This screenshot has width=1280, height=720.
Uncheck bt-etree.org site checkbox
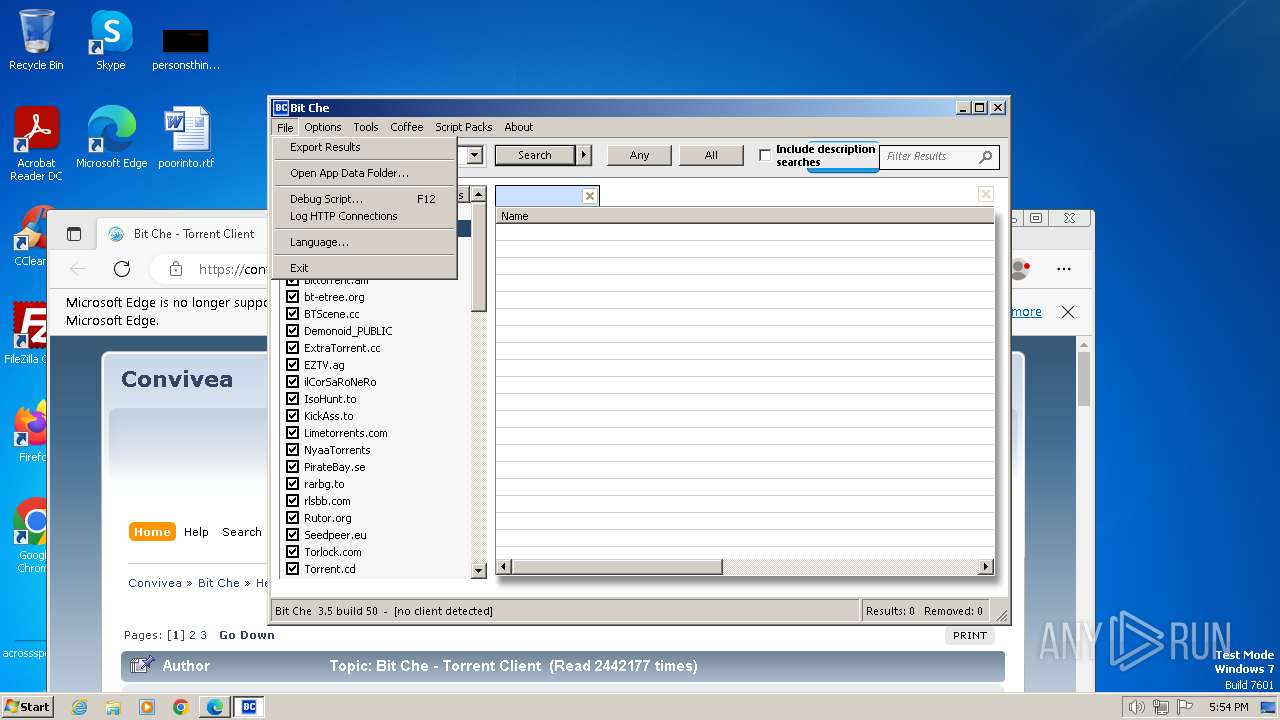click(x=293, y=297)
